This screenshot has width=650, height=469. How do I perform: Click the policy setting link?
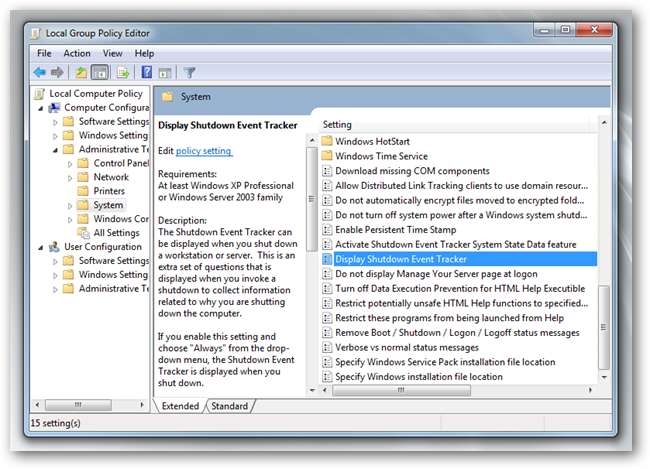coord(204,151)
